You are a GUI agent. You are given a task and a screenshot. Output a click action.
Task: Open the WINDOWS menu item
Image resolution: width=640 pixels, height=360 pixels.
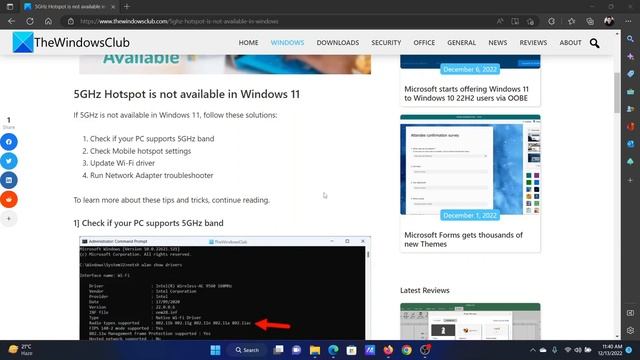pos(287,42)
